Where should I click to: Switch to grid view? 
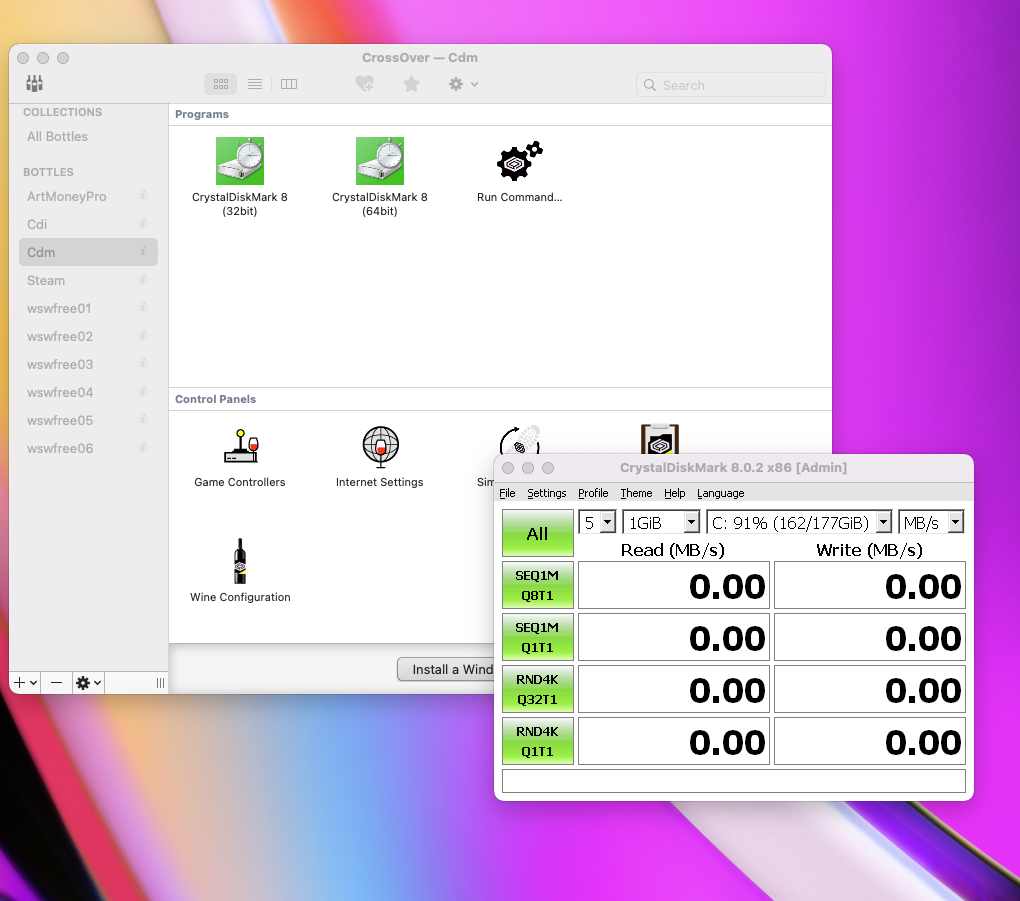pyautogui.click(x=220, y=84)
